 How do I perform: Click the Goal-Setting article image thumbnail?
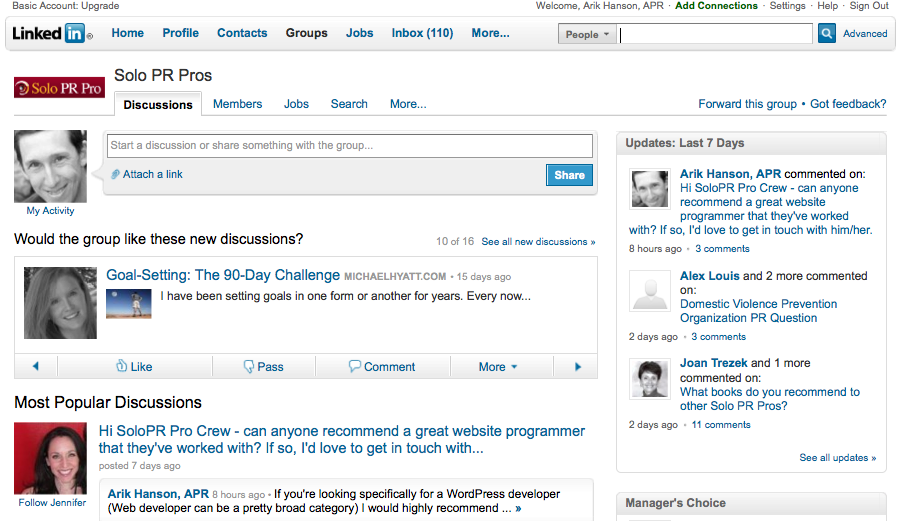coord(129,303)
